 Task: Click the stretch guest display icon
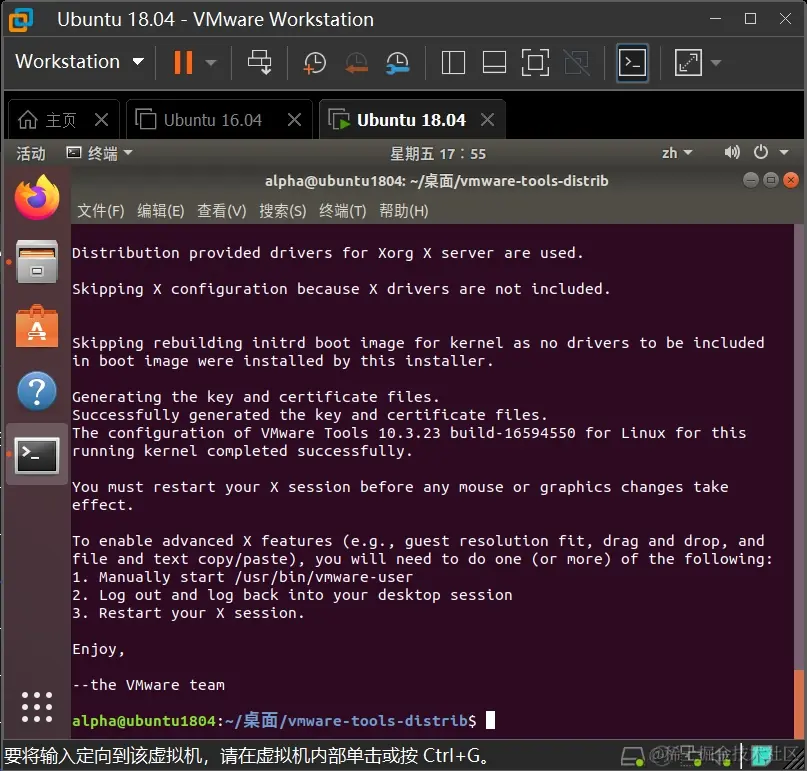[688, 63]
